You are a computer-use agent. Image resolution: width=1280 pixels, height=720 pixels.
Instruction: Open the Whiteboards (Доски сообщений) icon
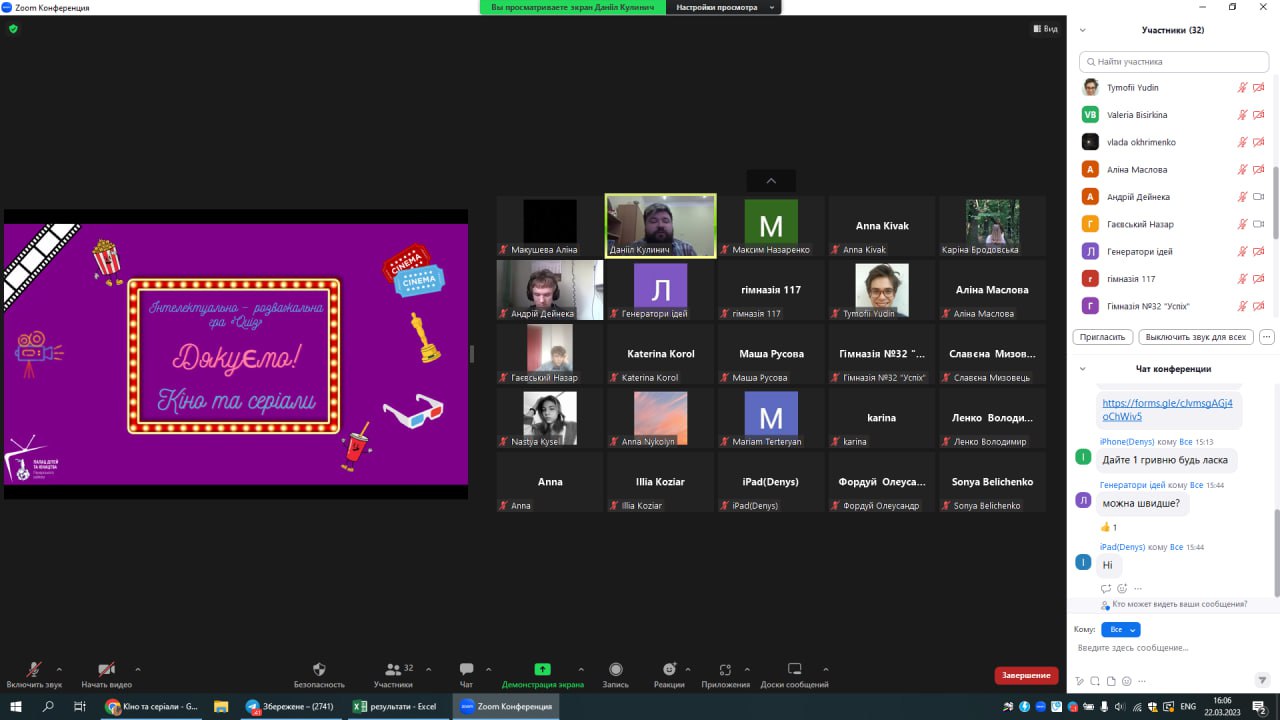(794, 670)
